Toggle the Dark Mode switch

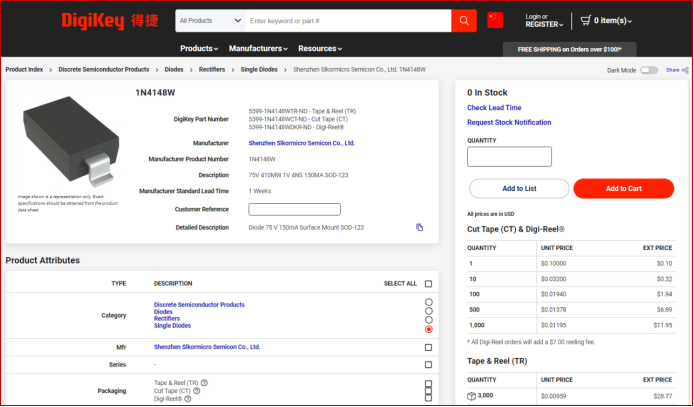click(x=649, y=70)
